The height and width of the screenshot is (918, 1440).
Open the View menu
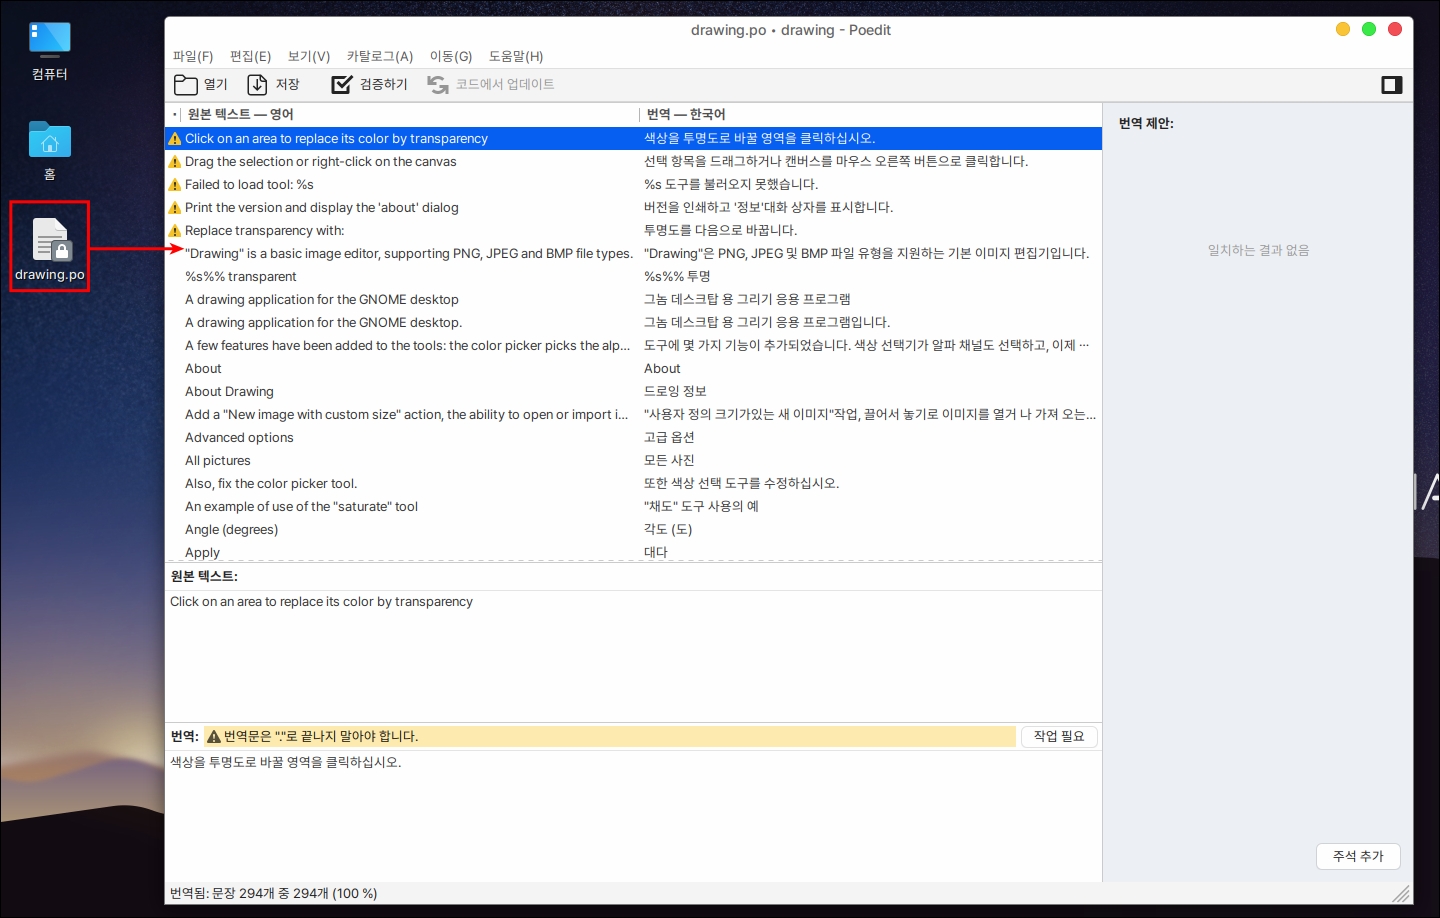[309, 57]
